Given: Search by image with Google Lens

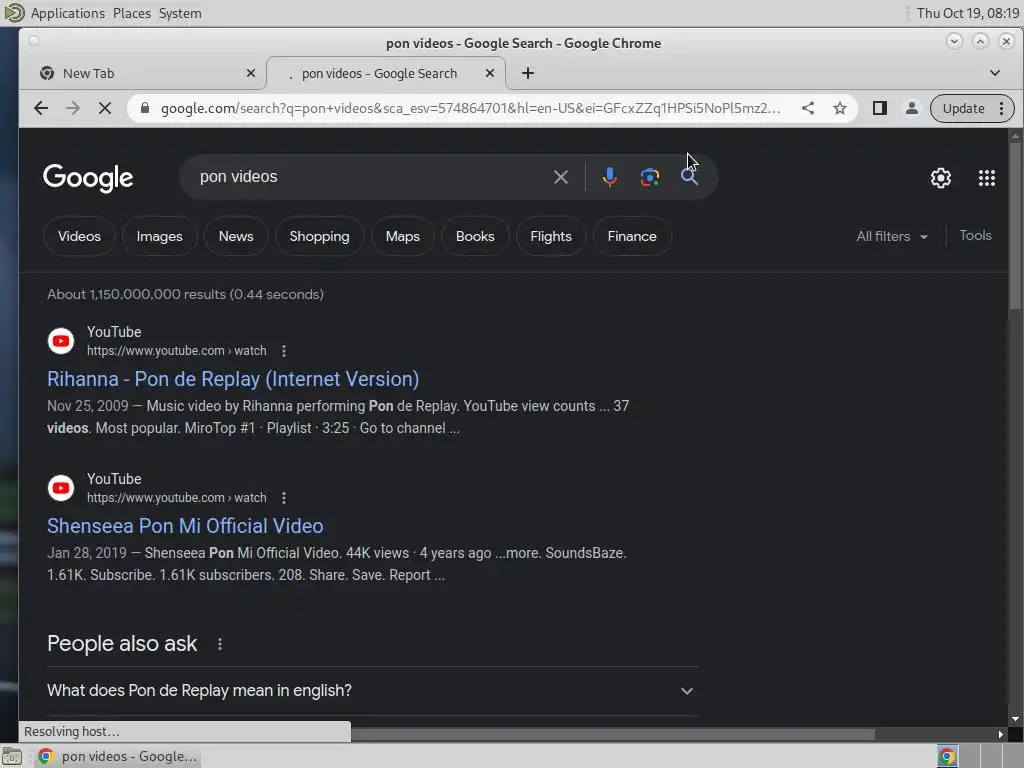Looking at the screenshot, I should (650, 177).
